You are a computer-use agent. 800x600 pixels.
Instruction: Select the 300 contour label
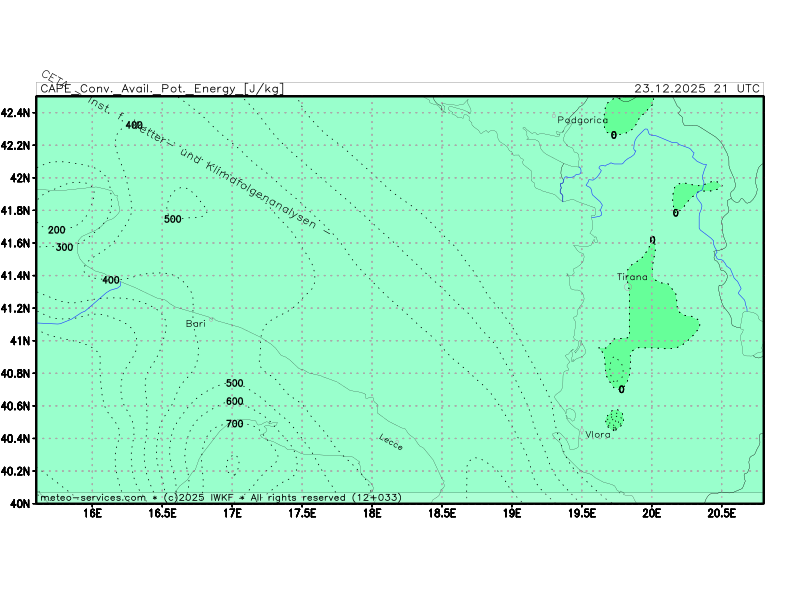pyautogui.click(x=64, y=247)
